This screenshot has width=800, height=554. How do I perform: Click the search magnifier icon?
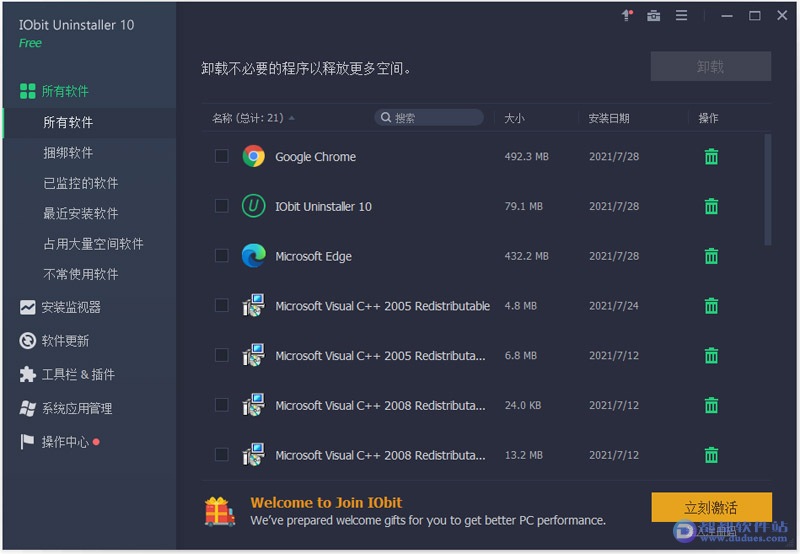[x=386, y=118]
